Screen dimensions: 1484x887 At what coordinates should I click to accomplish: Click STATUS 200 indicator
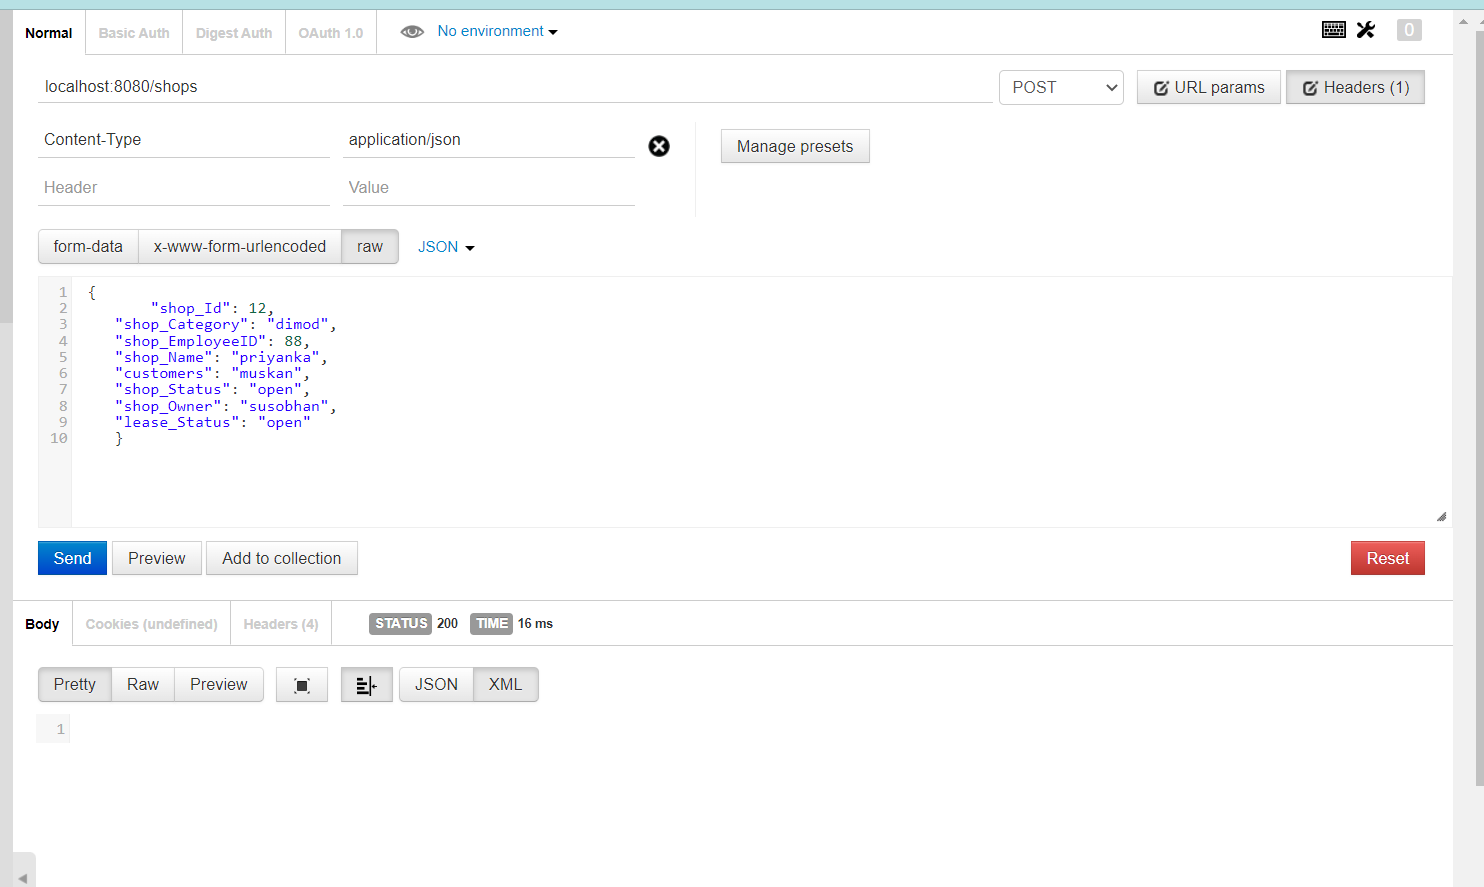(x=414, y=623)
